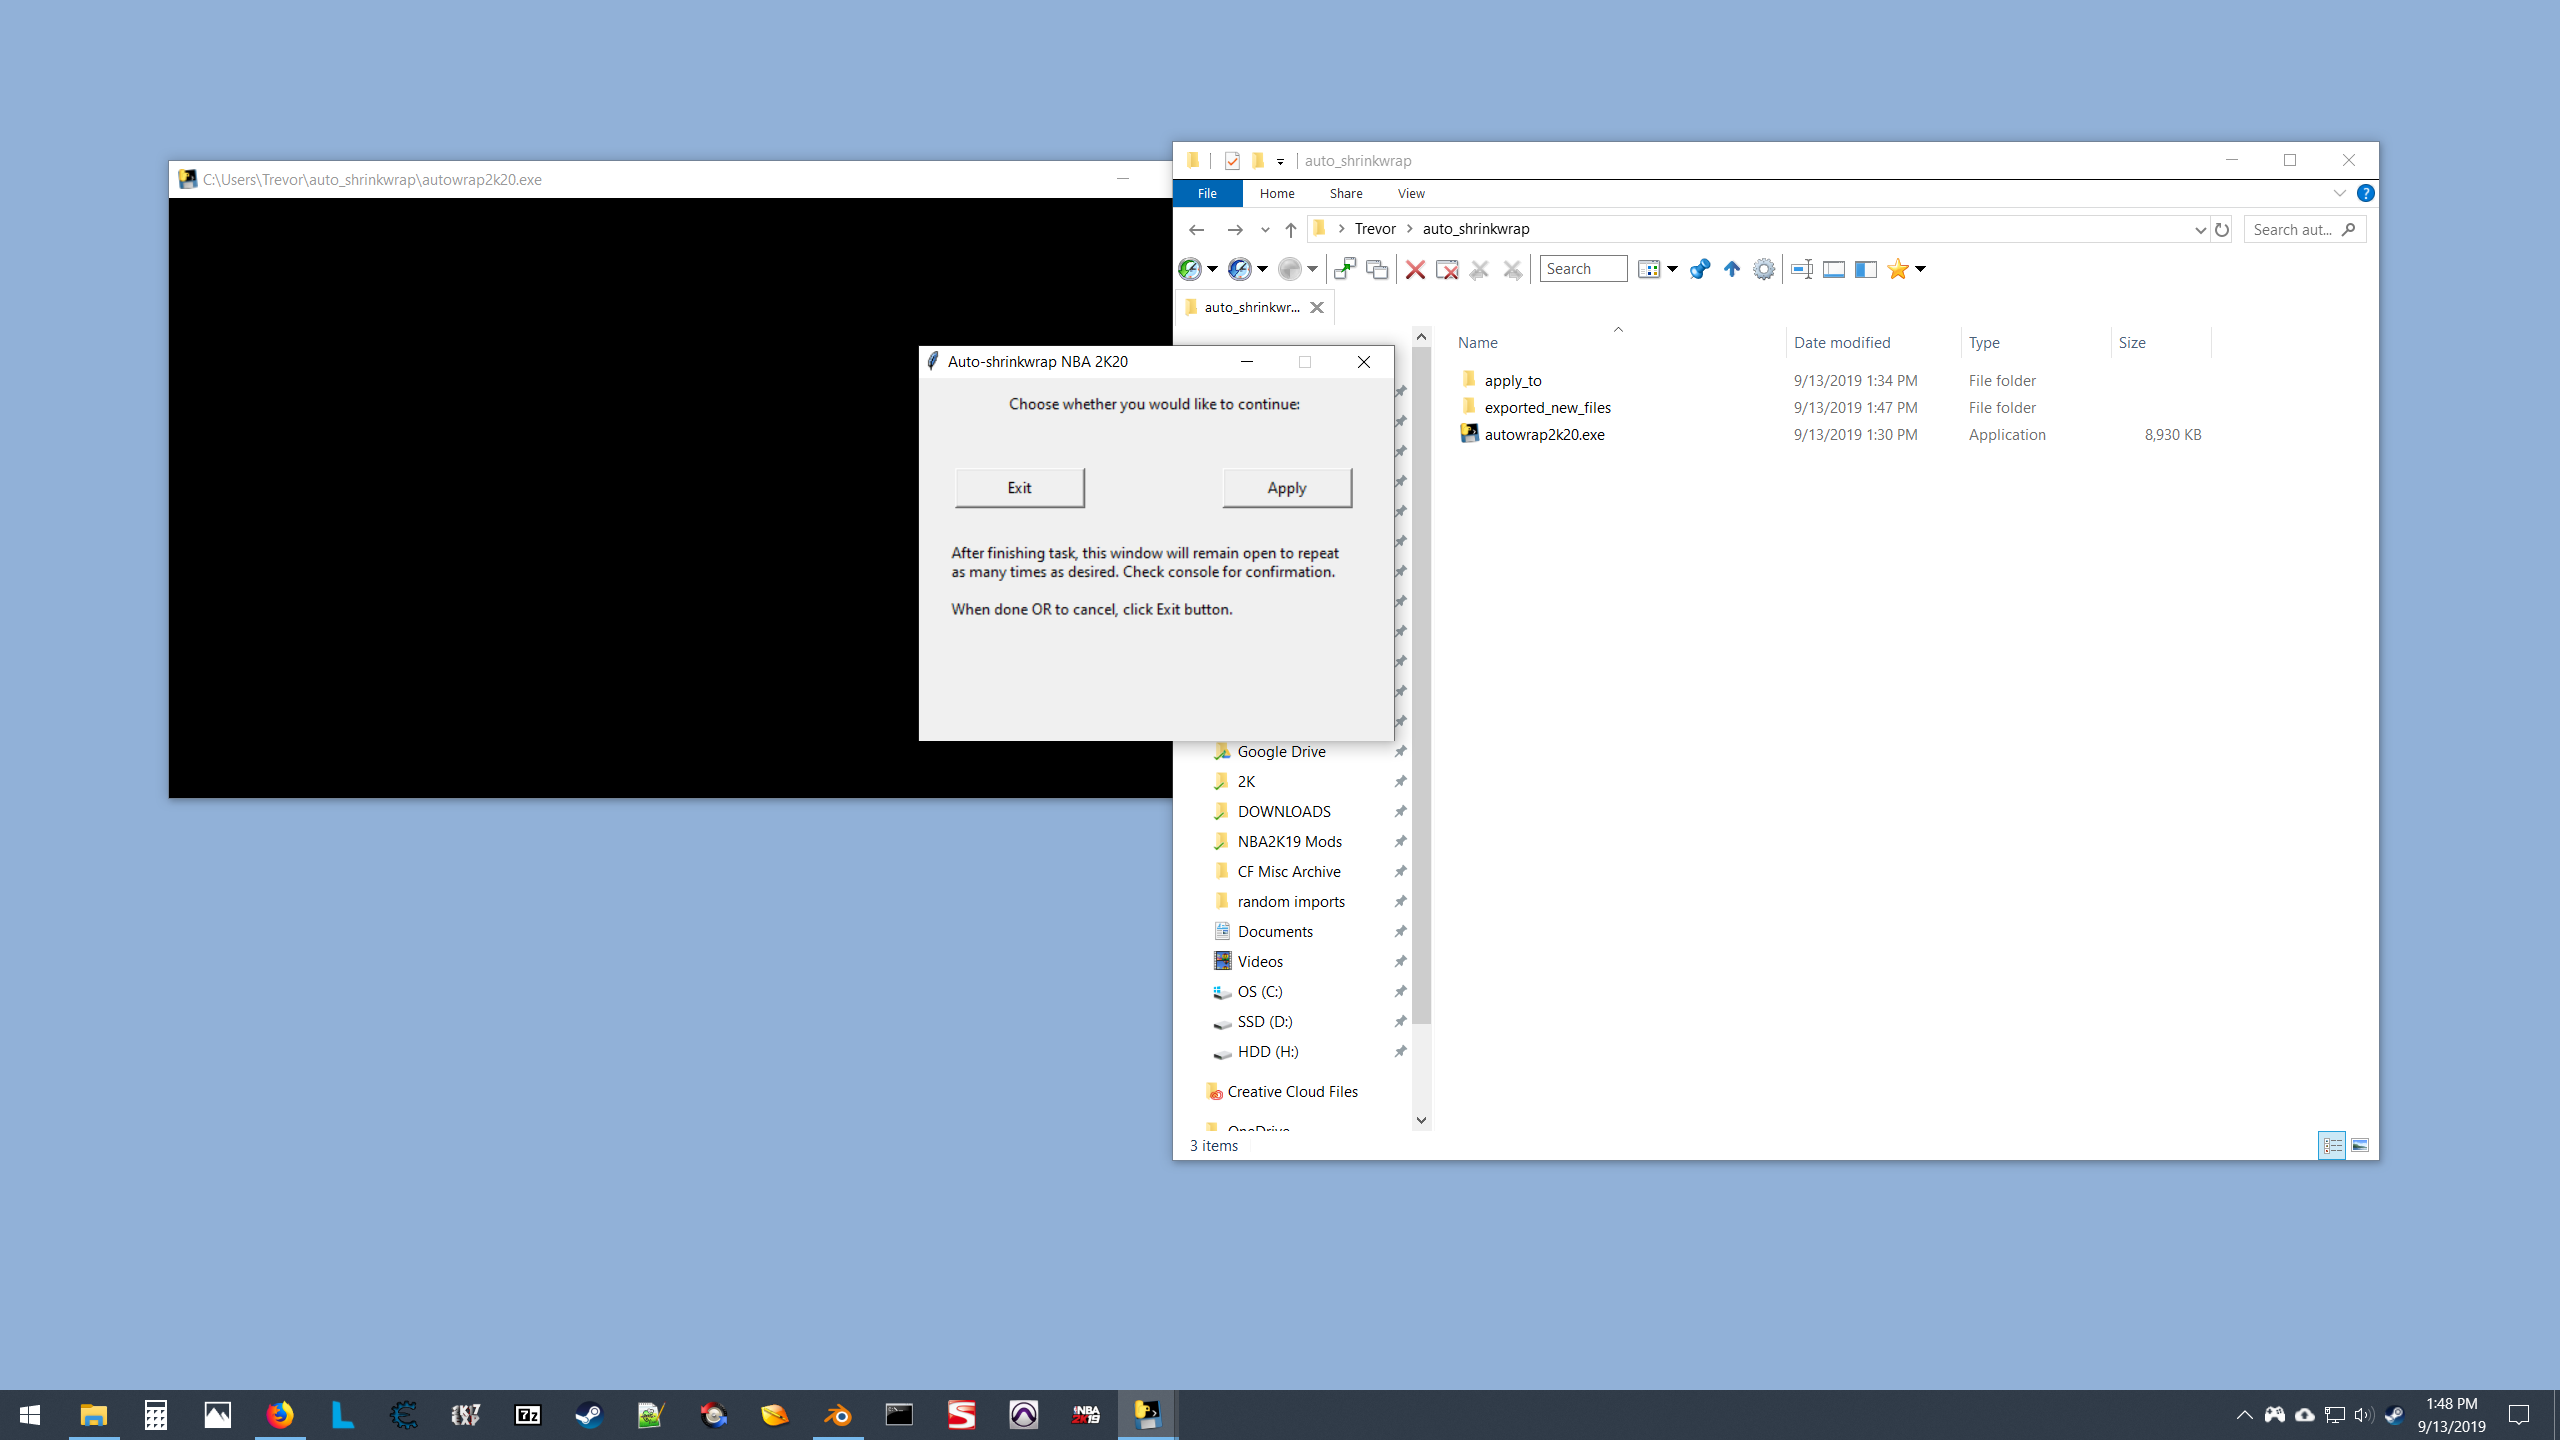Open the View ribbon tab
Image resolution: width=2560 pixels, height=1440 pixels.
[1411, 193]
